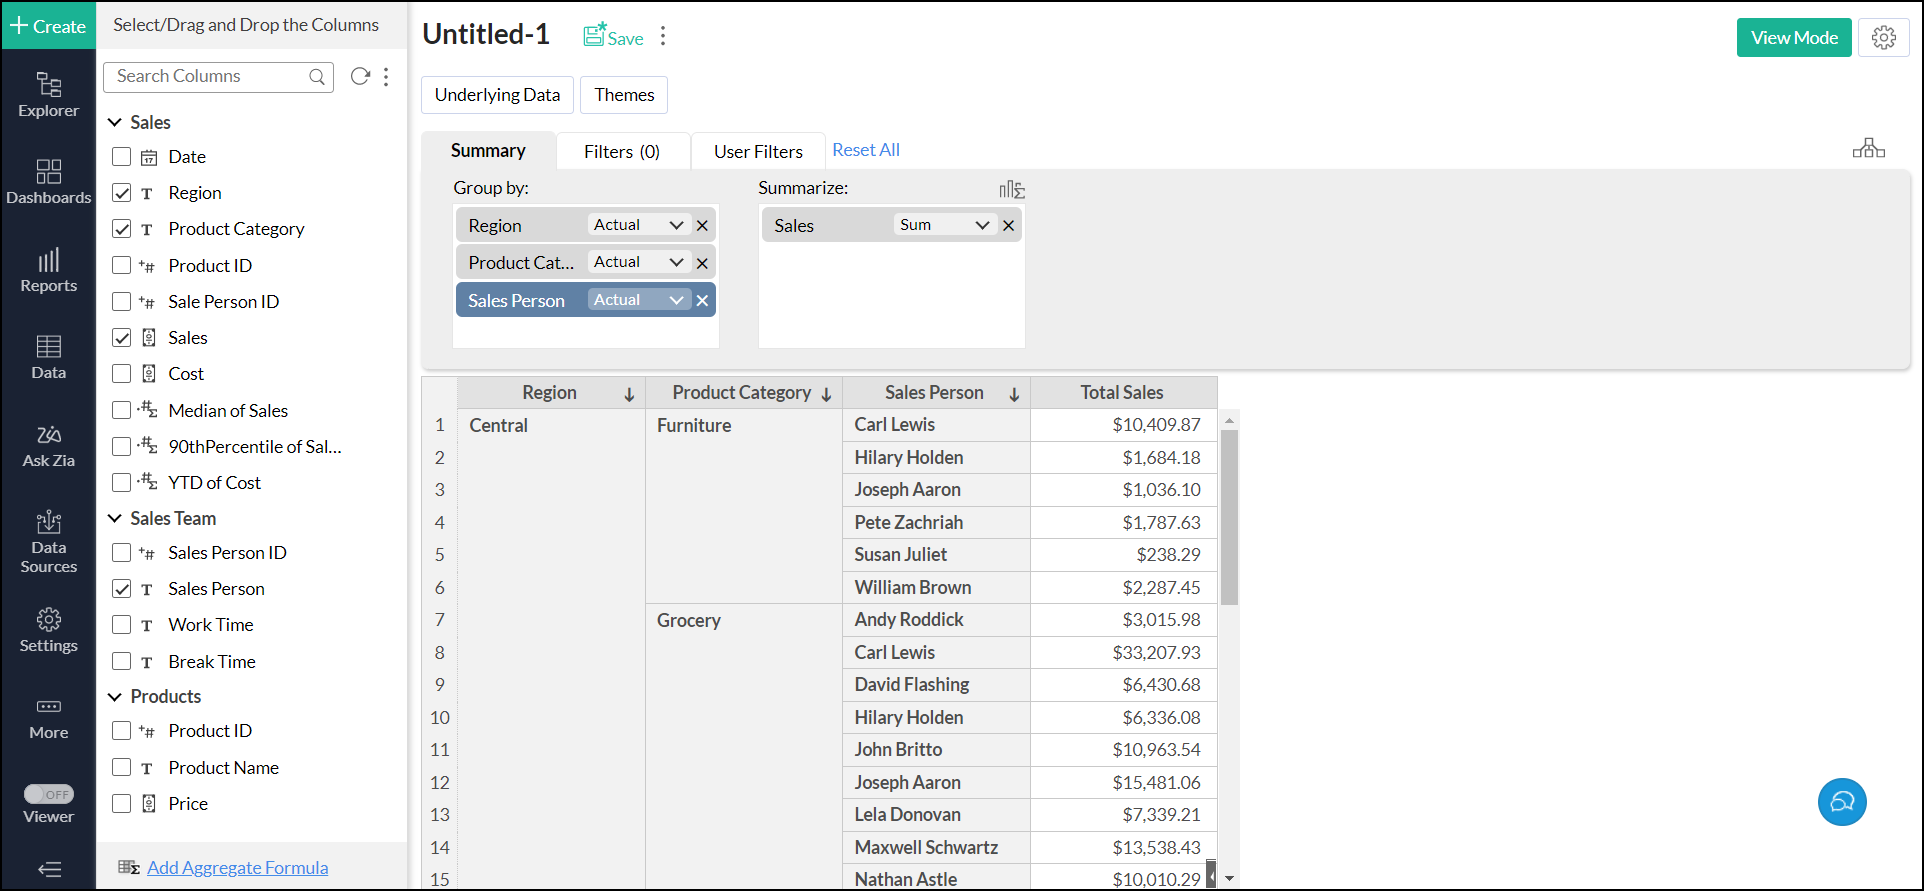This screenshot has height=891, width=1924.
Task: Go to Data Sources in sidebar
Action: coord(48,542)
